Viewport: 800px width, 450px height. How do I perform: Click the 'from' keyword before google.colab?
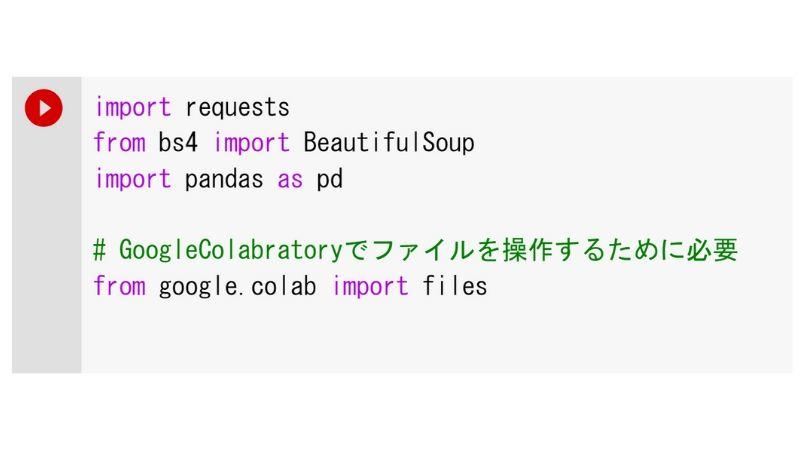click(x=119, y=286)
